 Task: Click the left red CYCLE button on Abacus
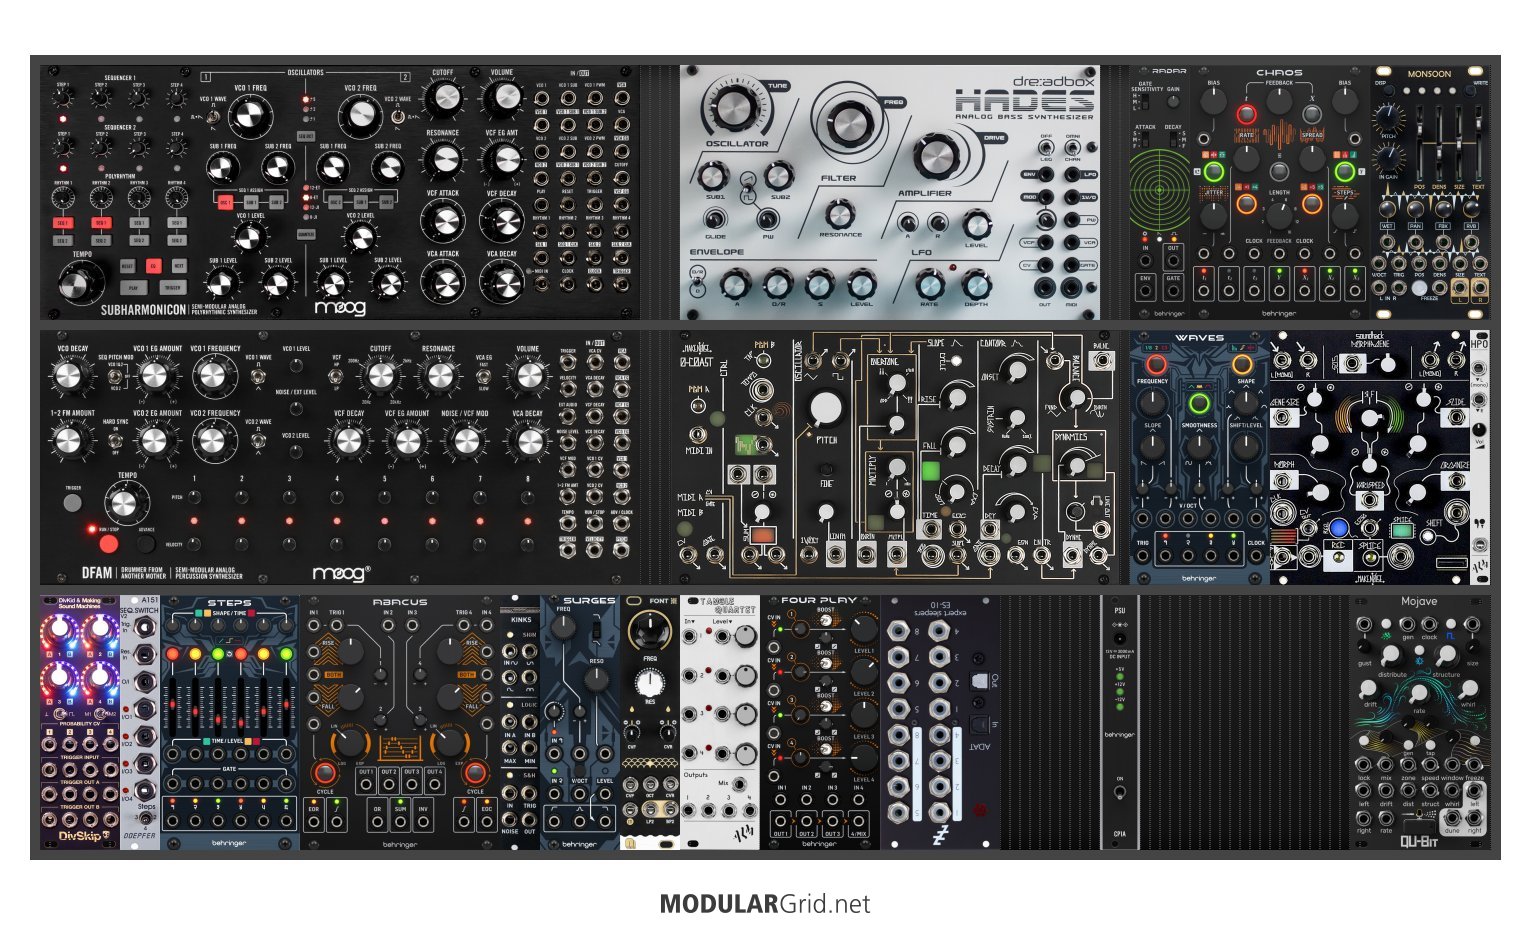[324, 772]
